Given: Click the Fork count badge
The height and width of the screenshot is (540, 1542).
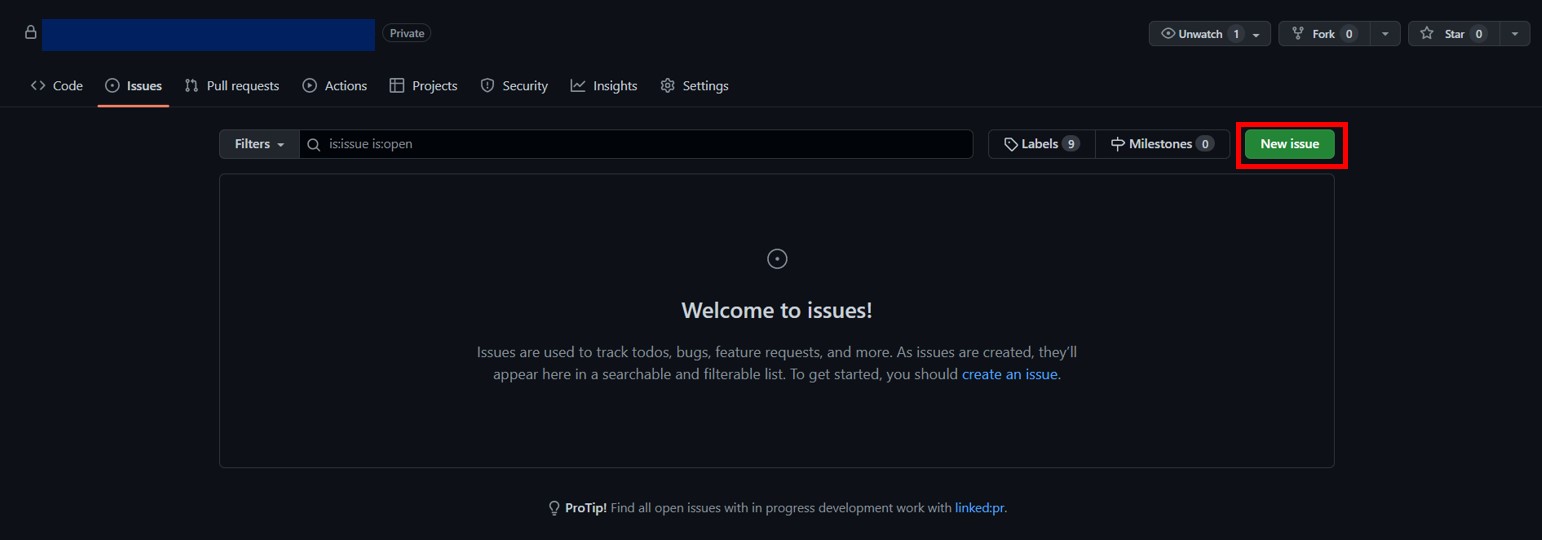Looking at the screenshot, I should point(1349,34).
